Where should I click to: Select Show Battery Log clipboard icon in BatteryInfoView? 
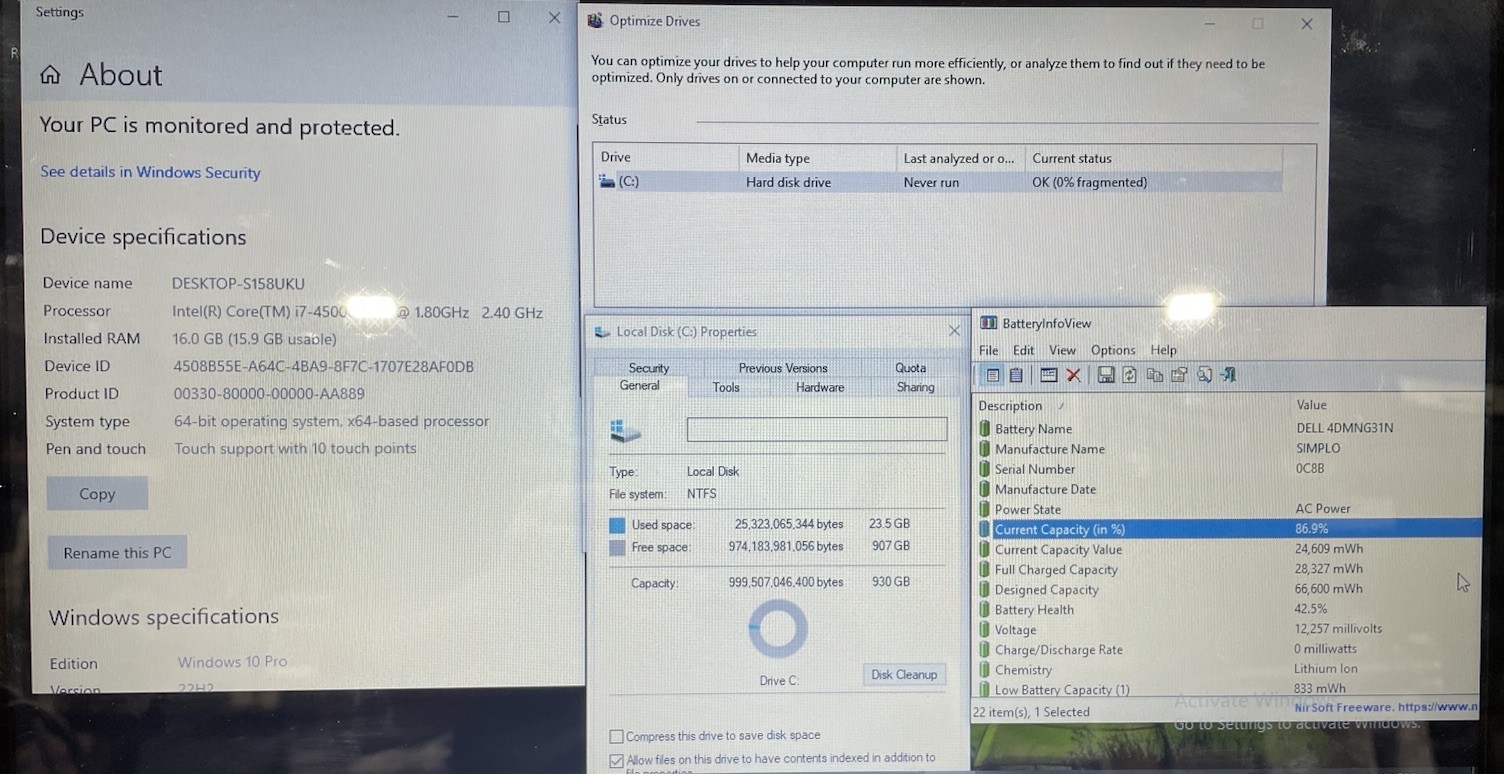coord(1016,375)
